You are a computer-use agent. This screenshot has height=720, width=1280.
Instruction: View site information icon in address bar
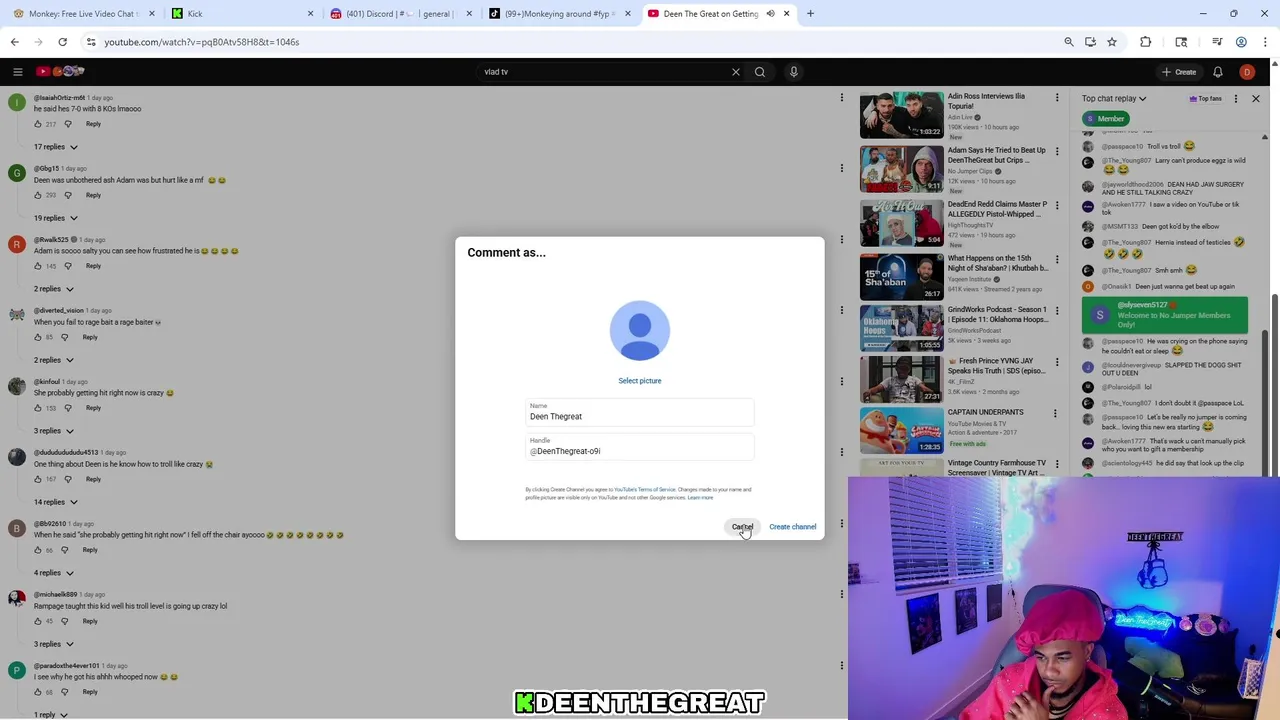pyautogui.click(x=91, y=42)
